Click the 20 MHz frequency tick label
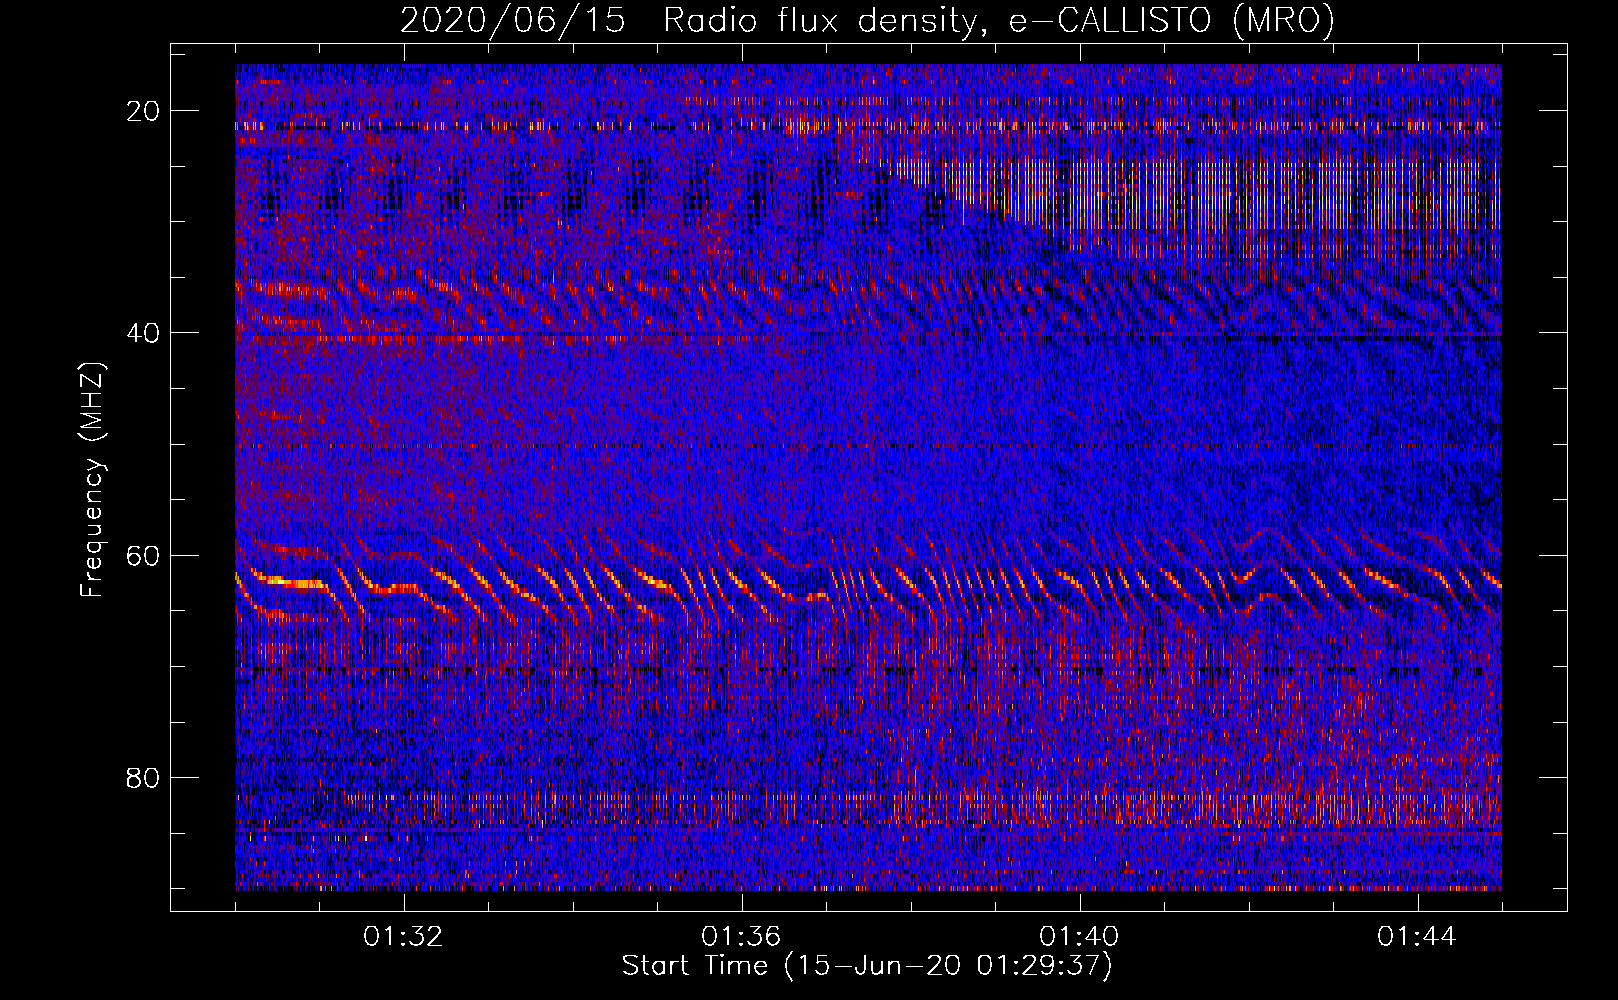Viewport: 1618px width, 1000px height. click(x=143, y=111)
